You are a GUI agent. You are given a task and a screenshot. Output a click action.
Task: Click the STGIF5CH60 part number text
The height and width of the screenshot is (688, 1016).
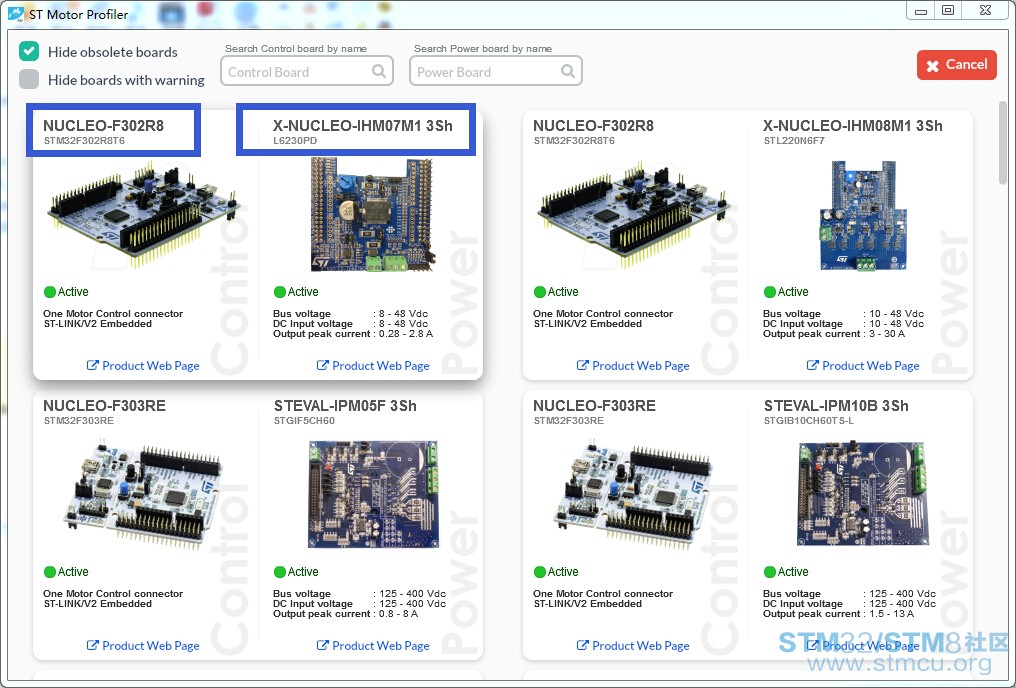pos(304,420)
